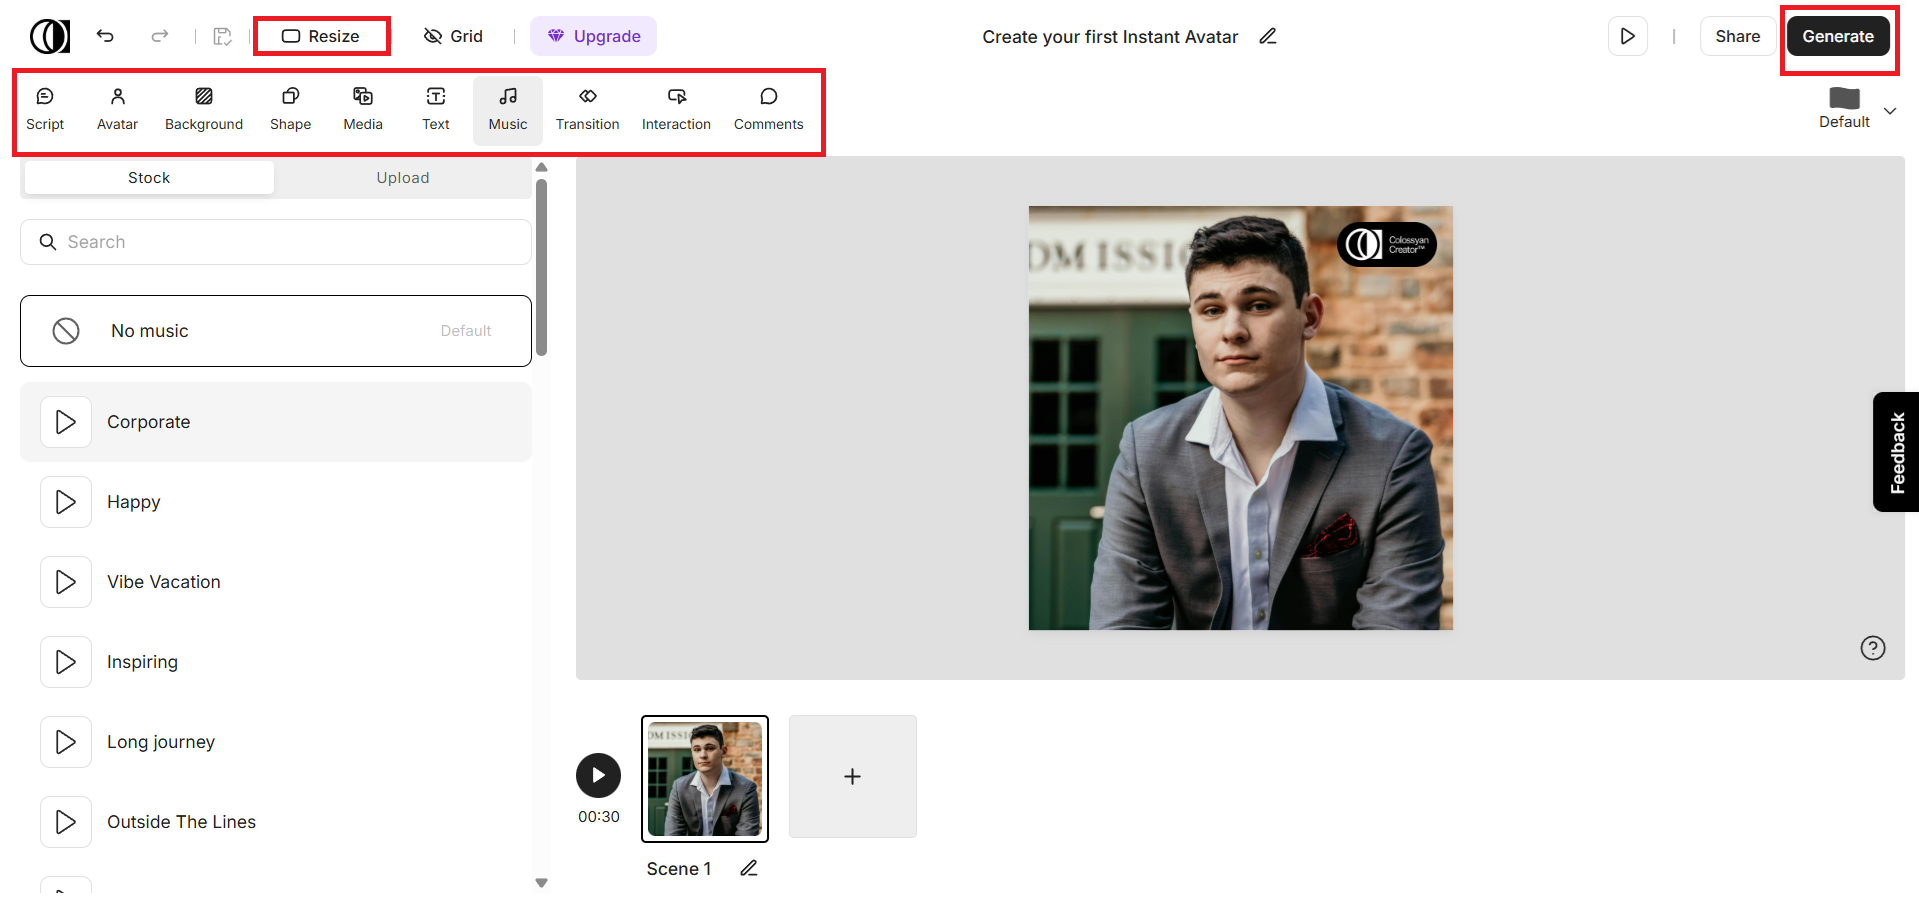1919x901 pixels.
Task: Add Text to the scene
Action: [x=435, y=108]
